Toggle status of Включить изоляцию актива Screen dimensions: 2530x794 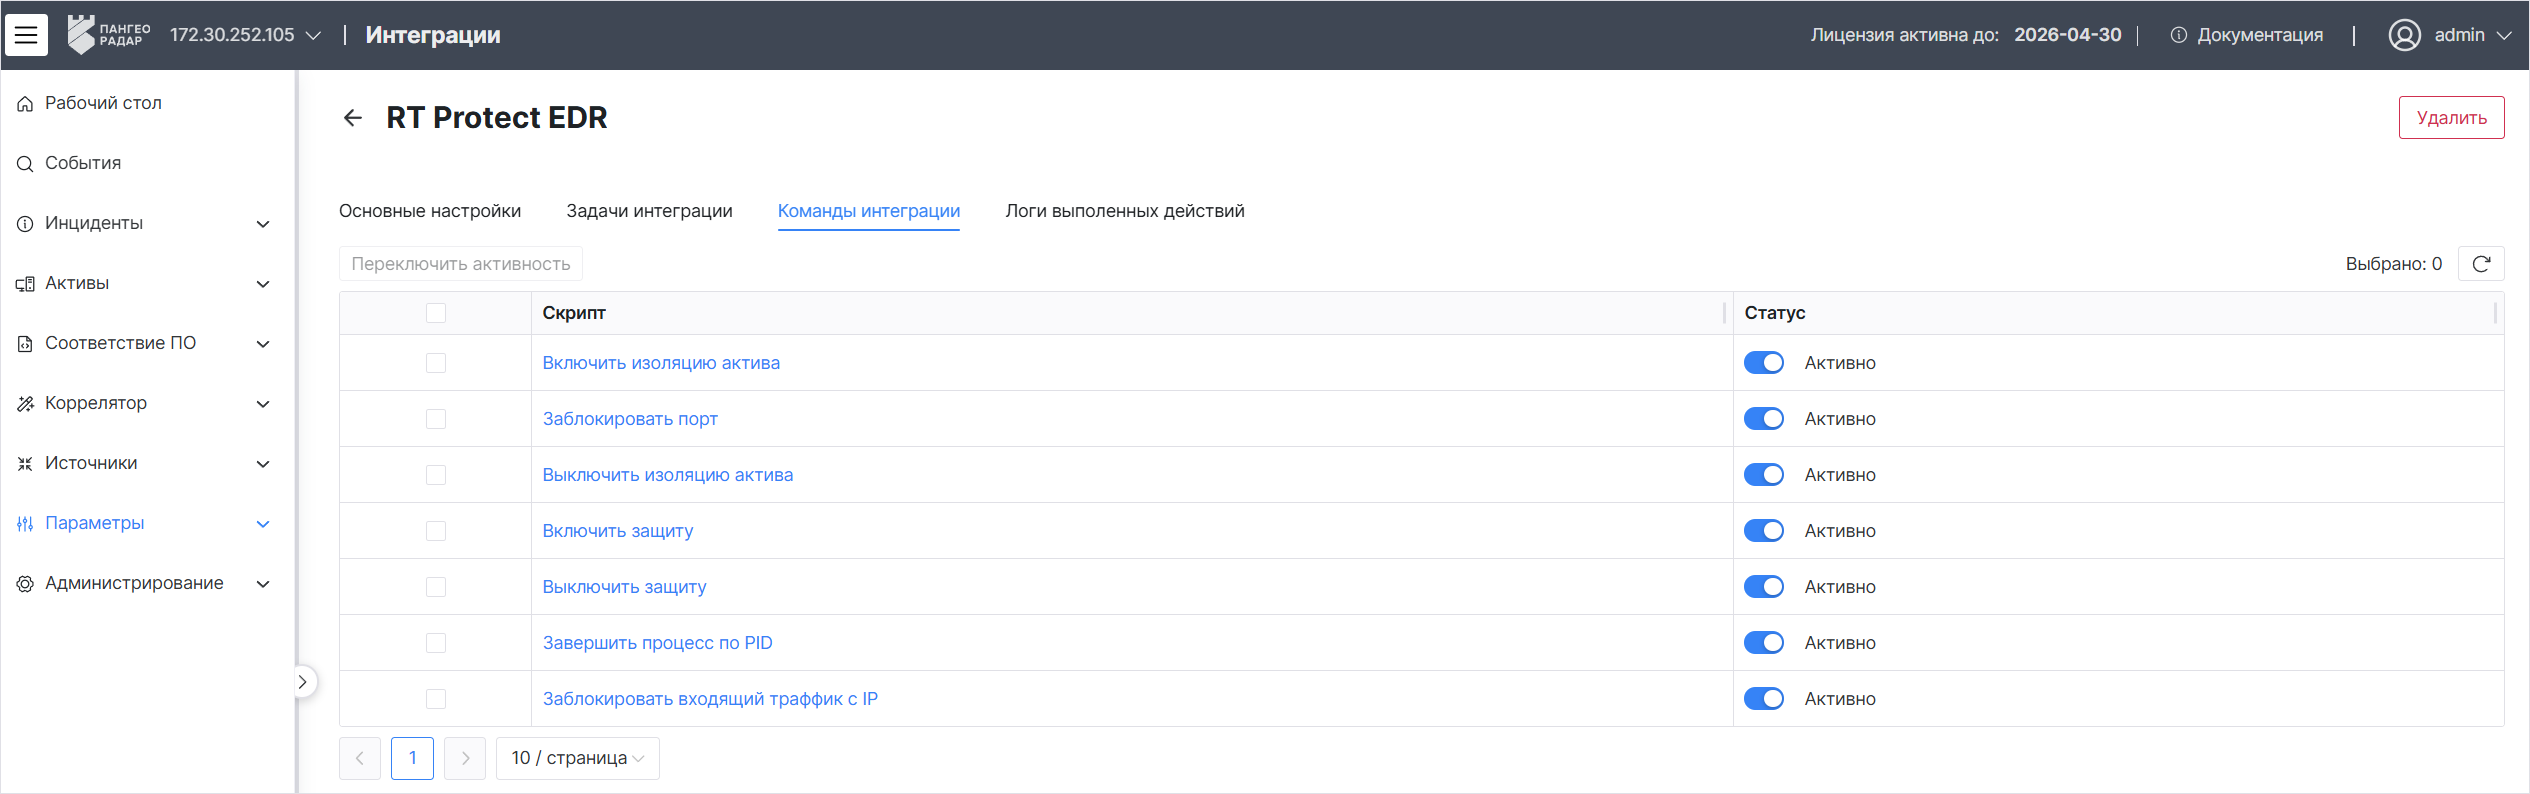(x=1764, y=363)
